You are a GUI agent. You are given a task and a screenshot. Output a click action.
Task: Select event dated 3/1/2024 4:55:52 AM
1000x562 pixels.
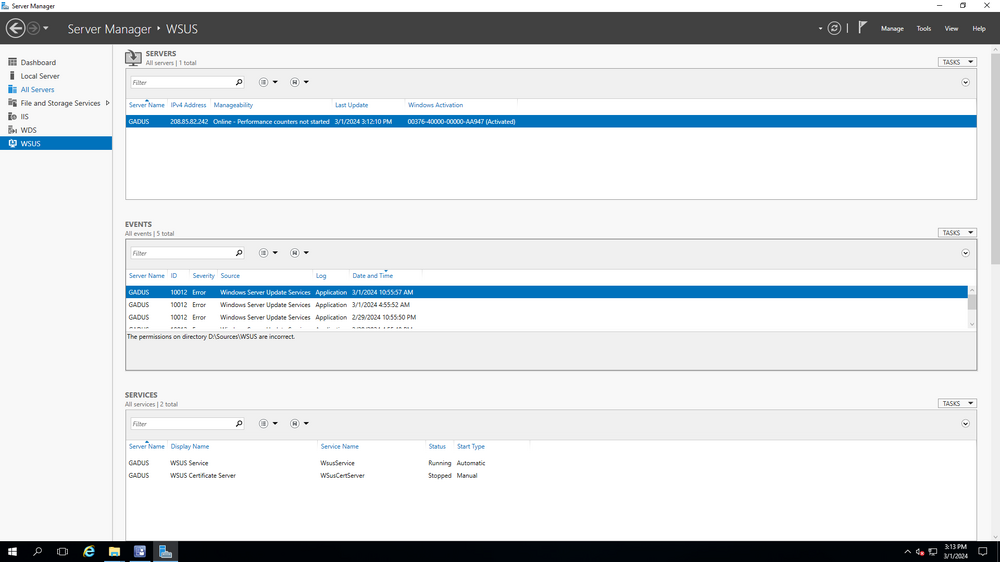coord(547,305)
